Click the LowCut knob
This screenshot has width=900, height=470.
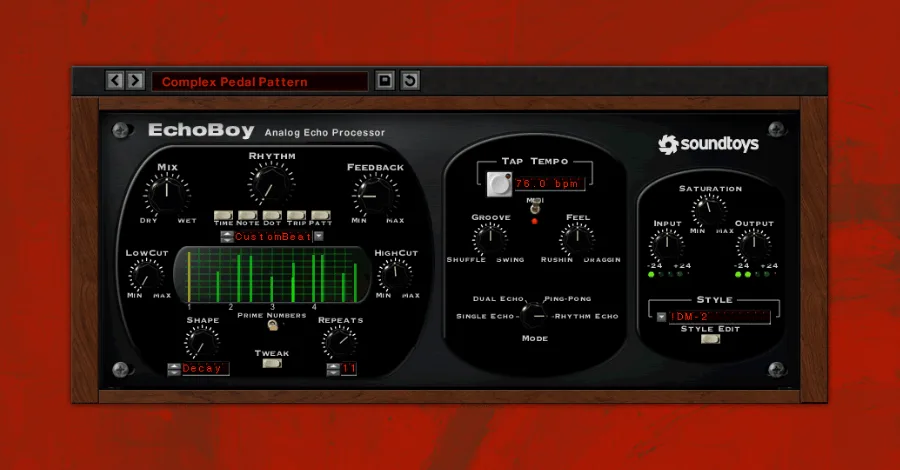(x=145, y=275)
